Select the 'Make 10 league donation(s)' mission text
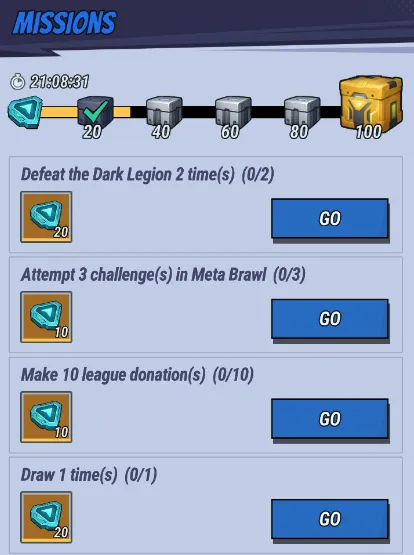The image size is (414, 555). pyautogui.click(x=113, y=375)
